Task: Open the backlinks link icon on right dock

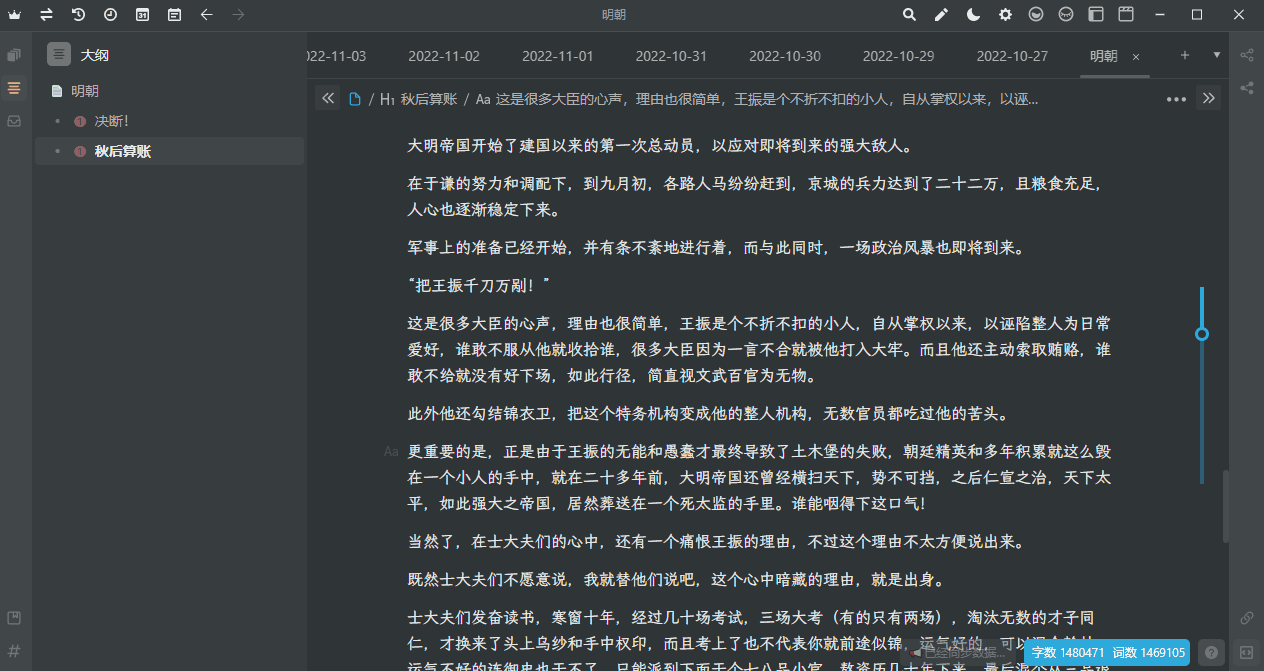Action: click(x=1247, y=618)
